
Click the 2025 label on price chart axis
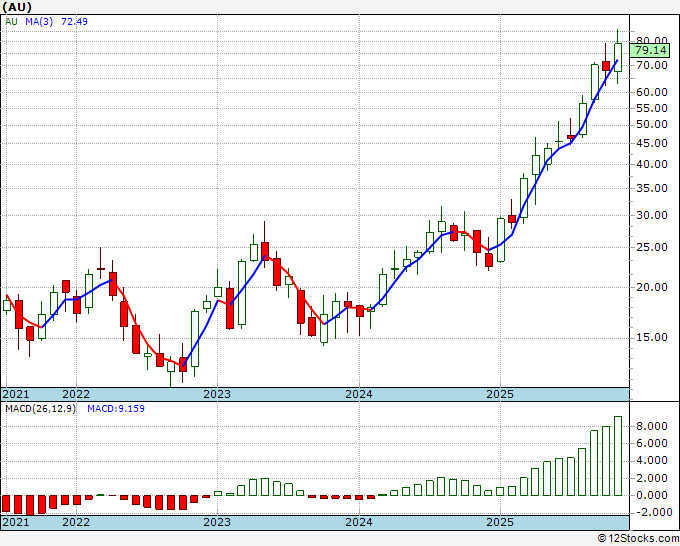coord(500,394)
